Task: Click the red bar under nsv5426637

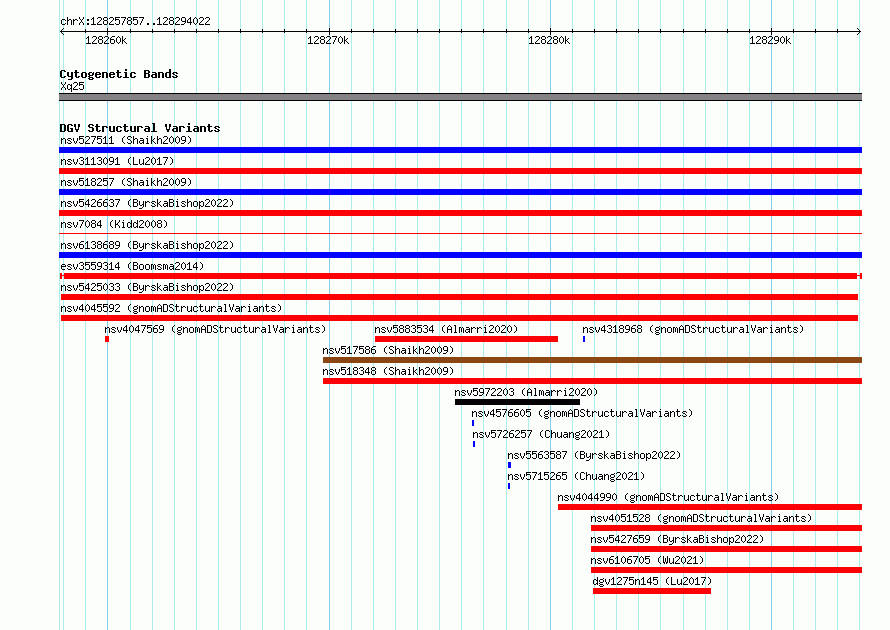Action: point(460,213)
